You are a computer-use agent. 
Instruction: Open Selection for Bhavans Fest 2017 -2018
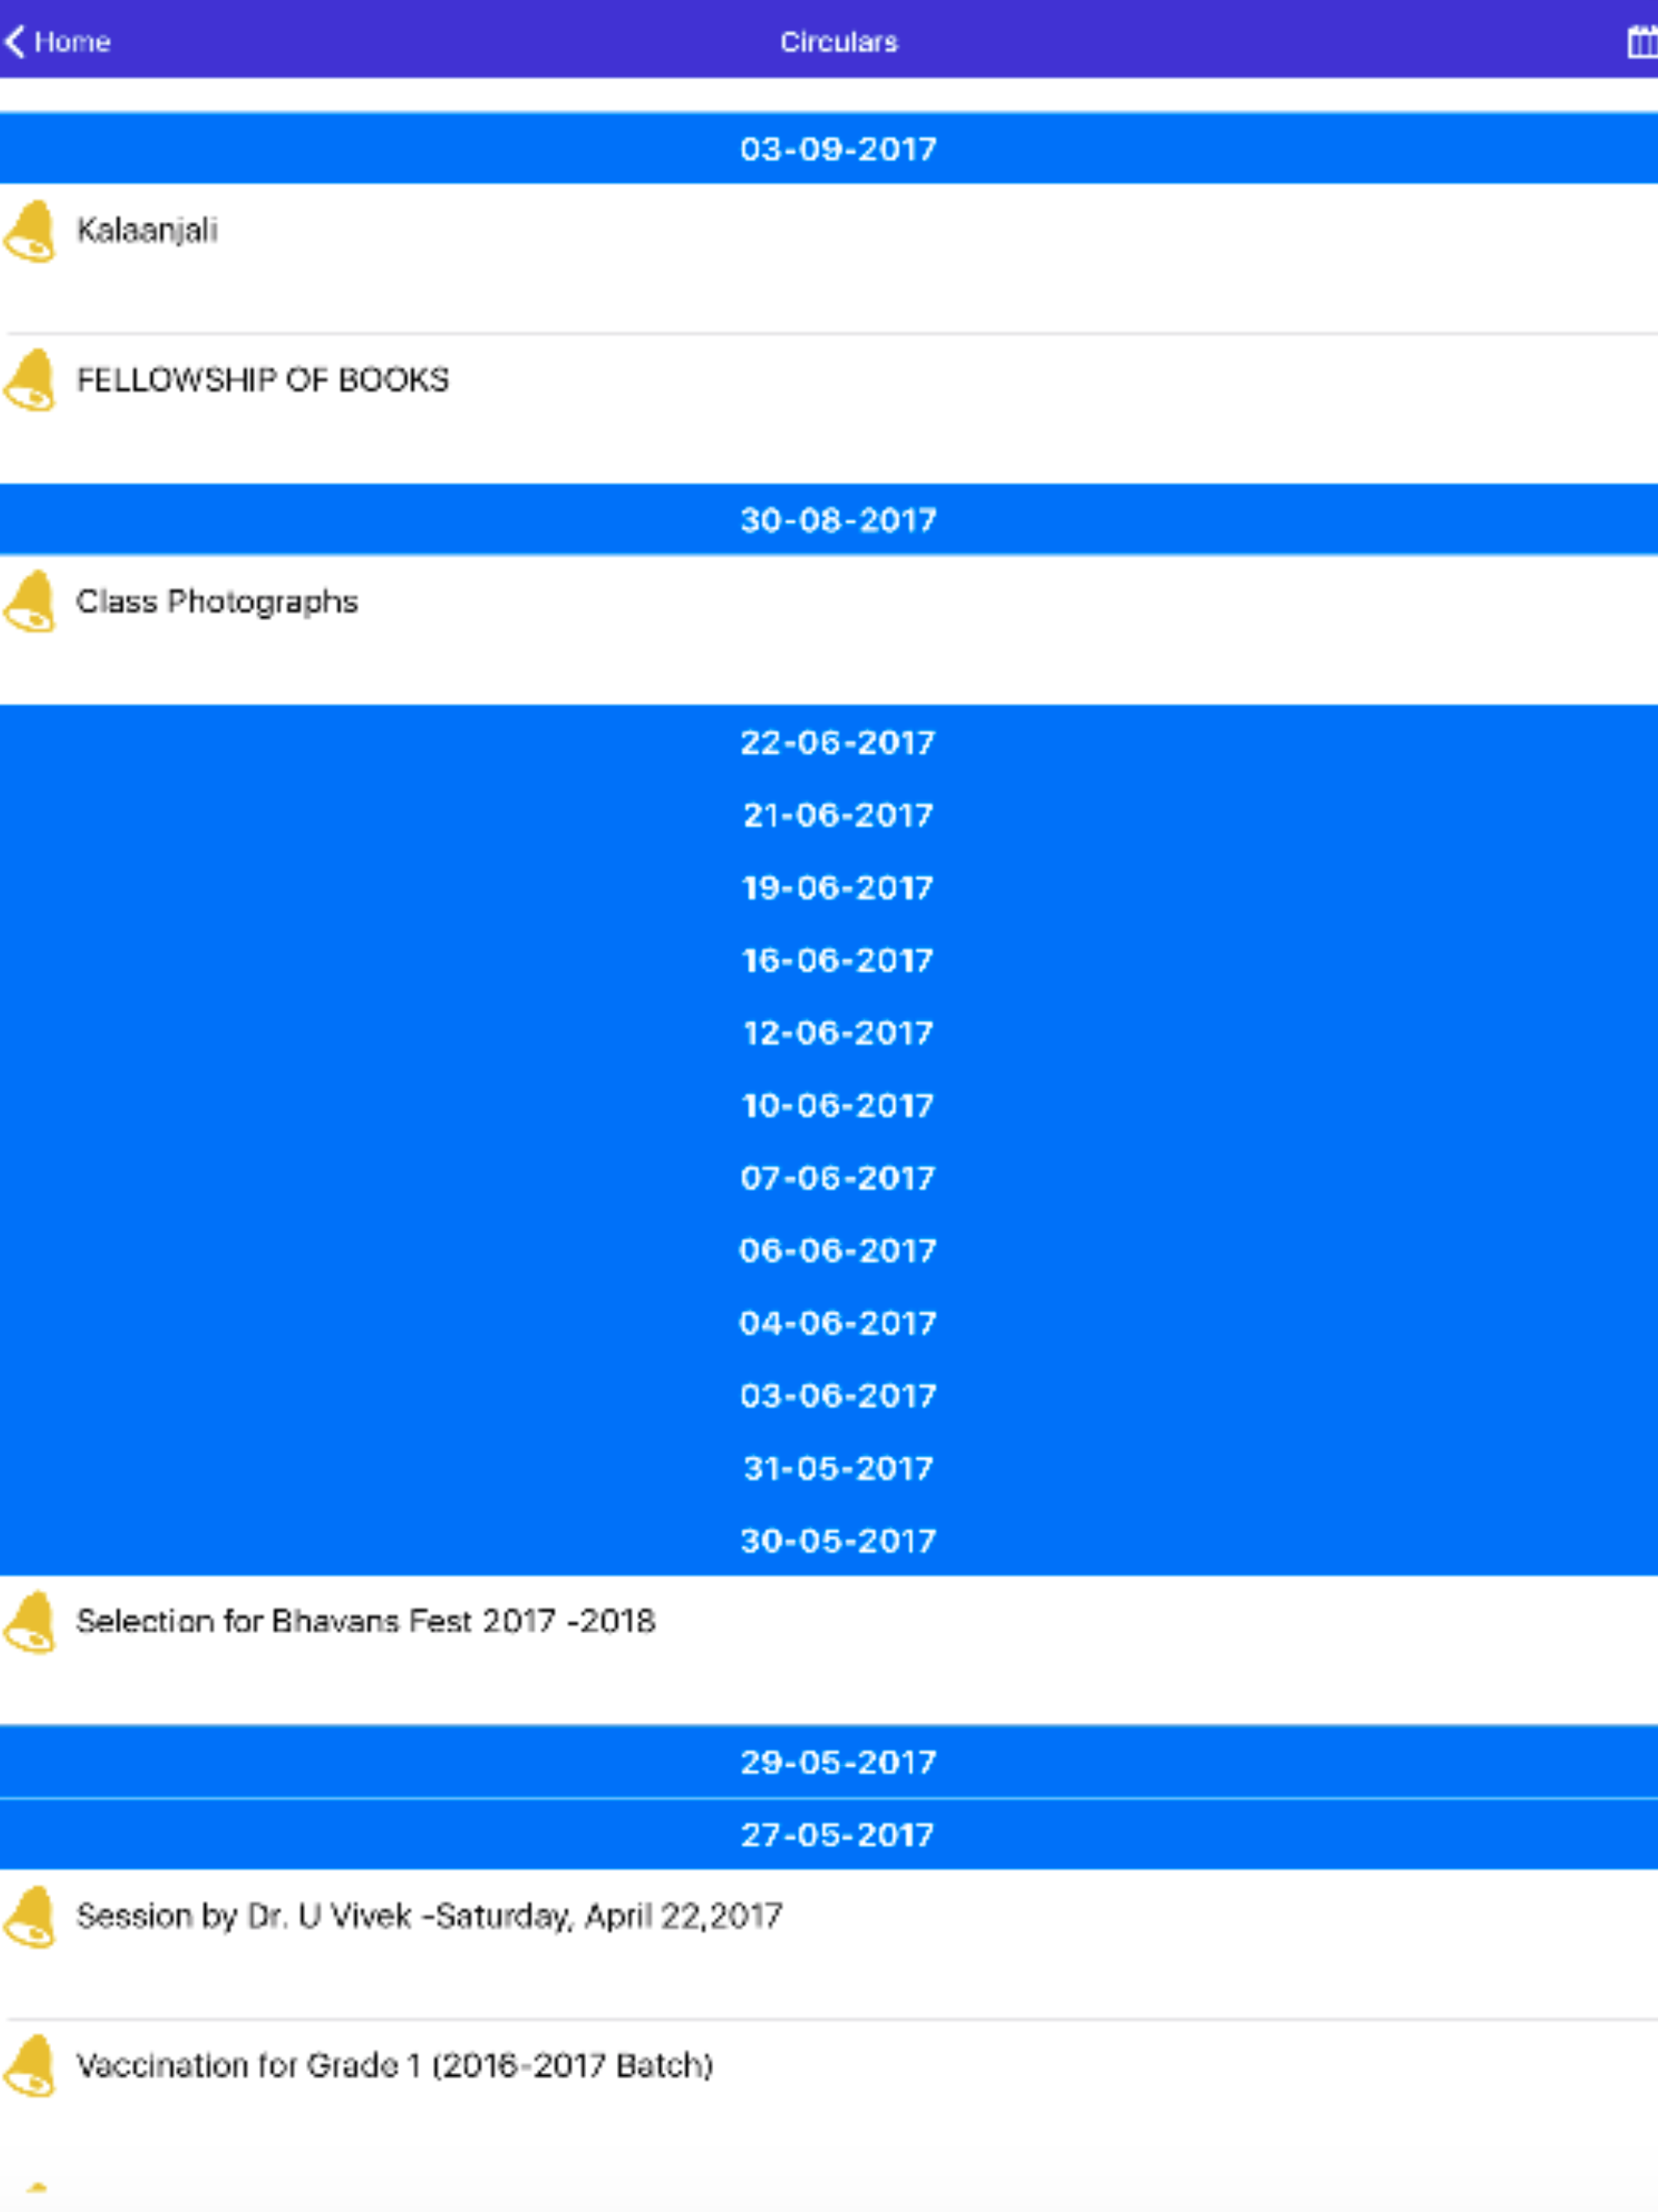coord(829,1650)
